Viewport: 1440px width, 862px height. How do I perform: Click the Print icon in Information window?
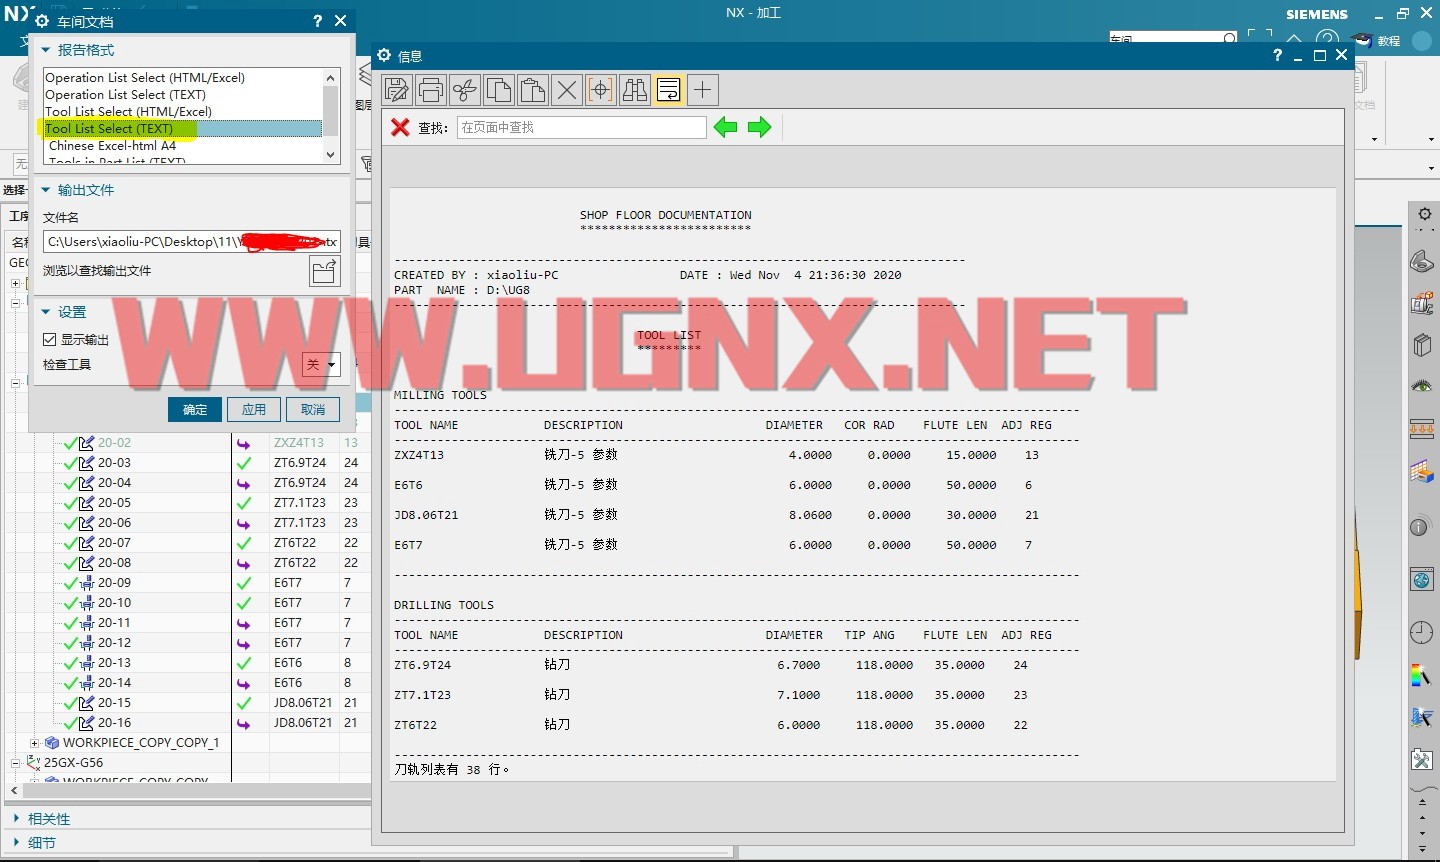tap(431, 90)
